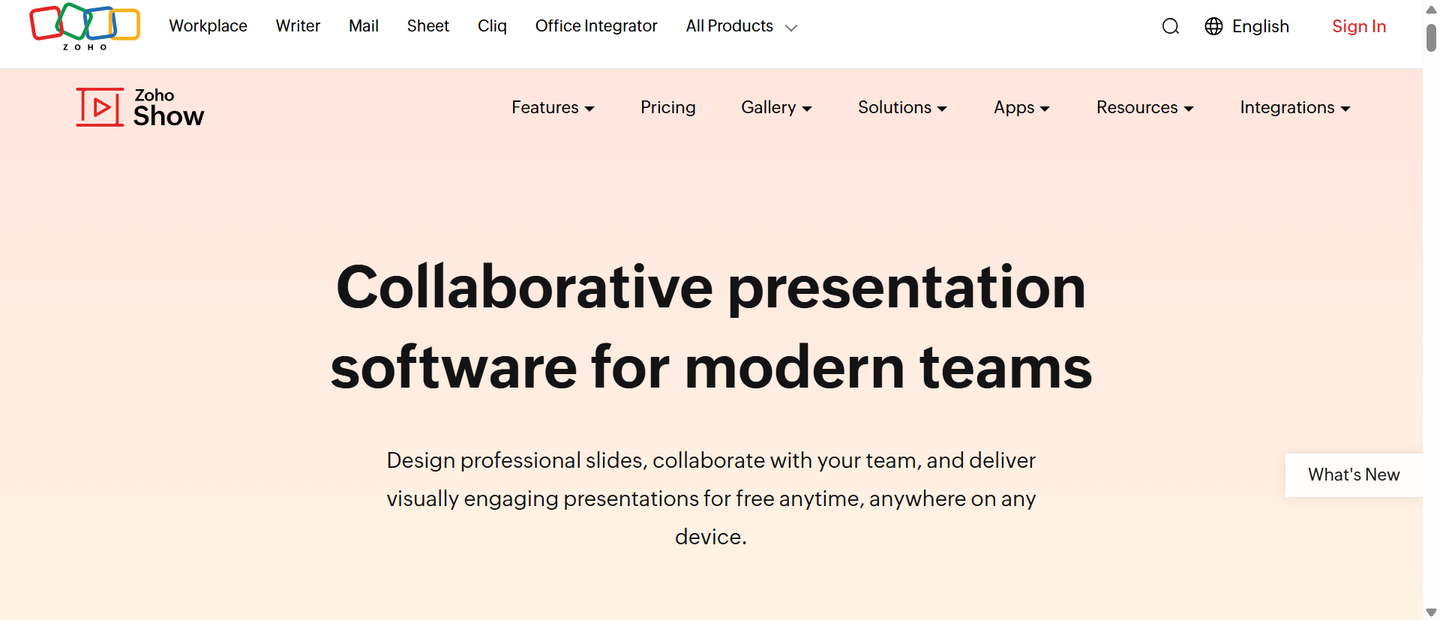Click the Sign In link

click(x=1359, y=26)
